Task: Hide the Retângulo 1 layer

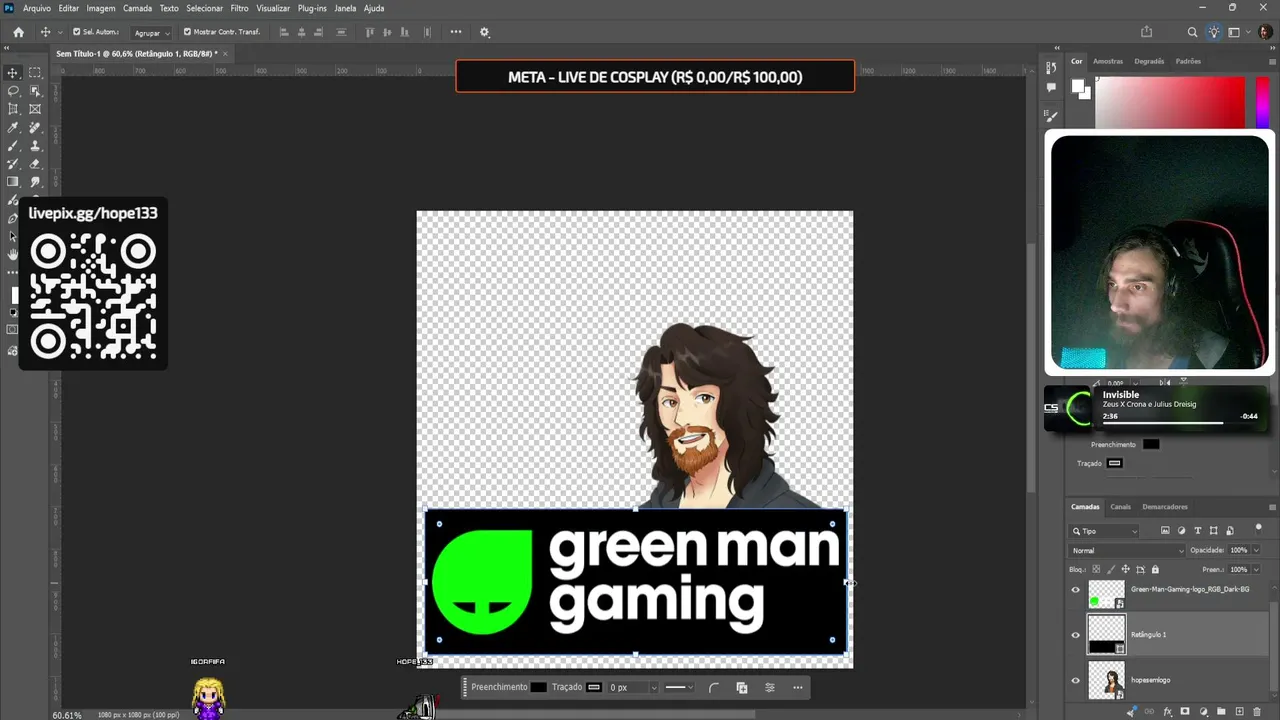Action: pyautogui.click(x=1076, y=635)
